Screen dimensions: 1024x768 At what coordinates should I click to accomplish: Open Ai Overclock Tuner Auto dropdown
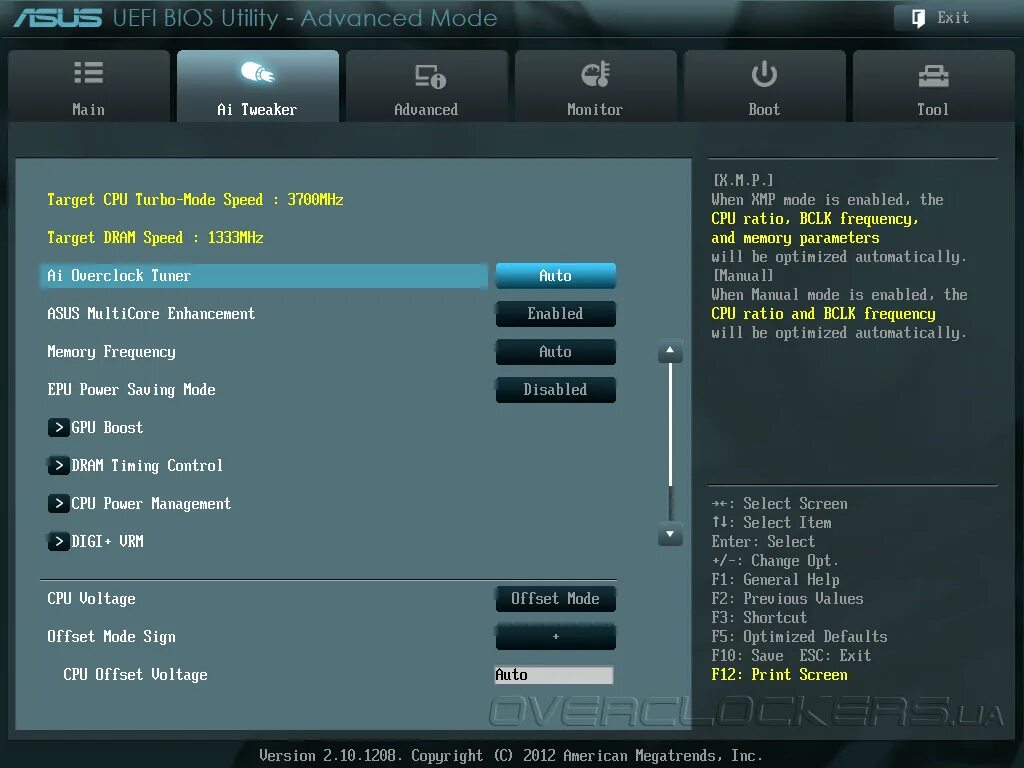pos(556,276)
